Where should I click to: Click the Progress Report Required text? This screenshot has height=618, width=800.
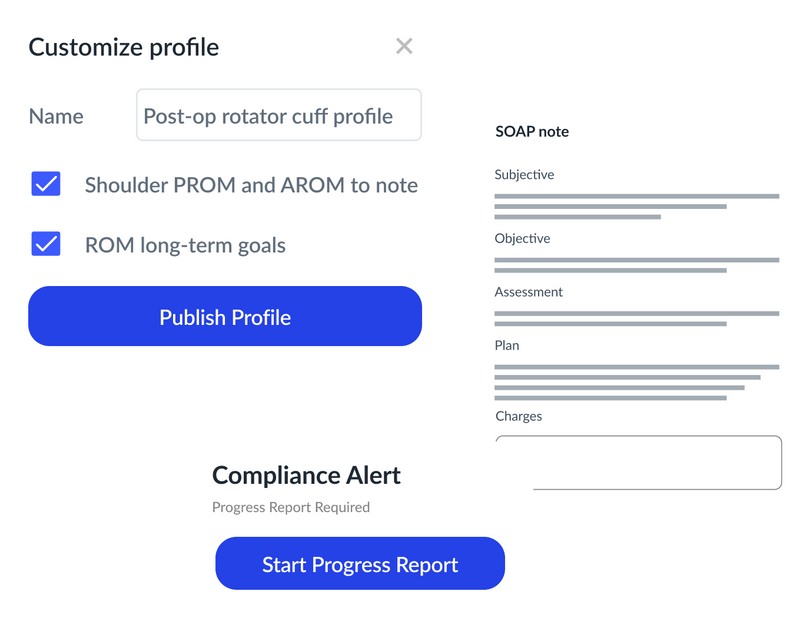tap(289, 507)
